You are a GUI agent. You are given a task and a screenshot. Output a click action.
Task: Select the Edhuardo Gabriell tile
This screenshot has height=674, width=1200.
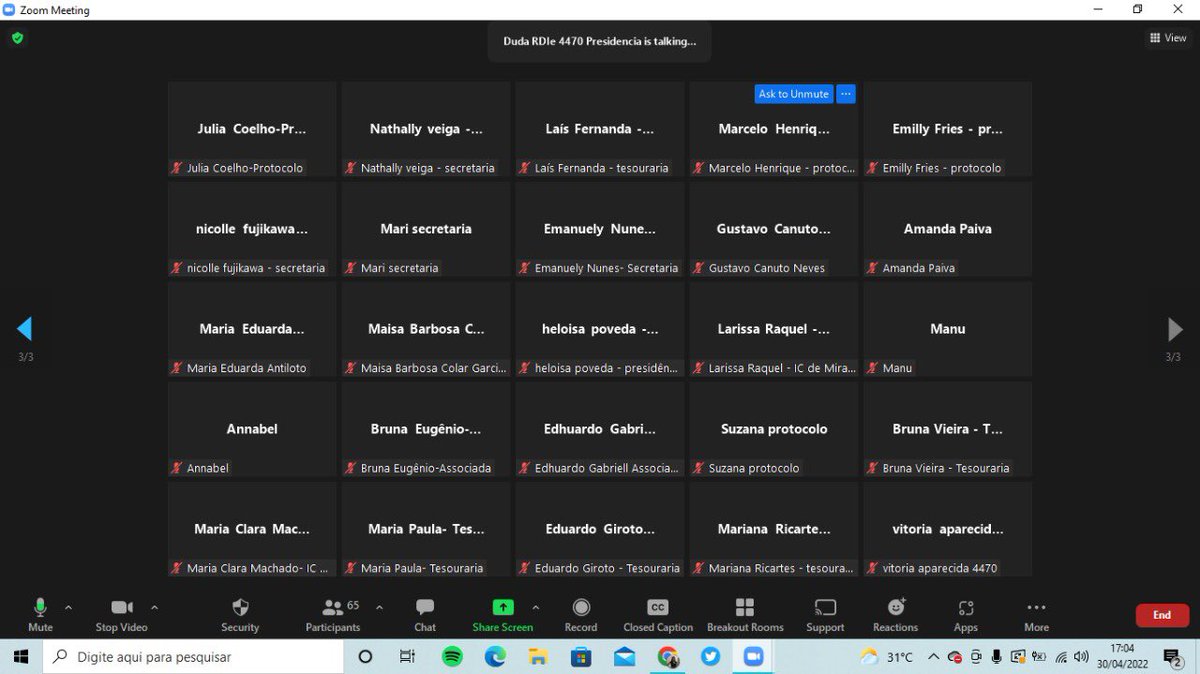point(600,429)
